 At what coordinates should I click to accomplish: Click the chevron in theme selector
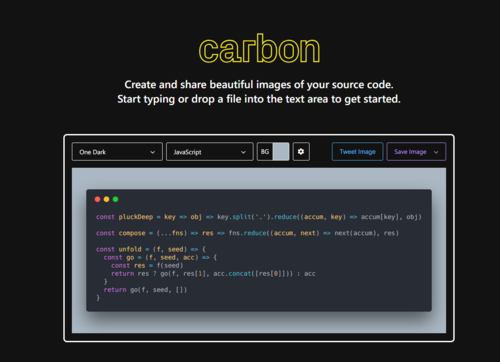coord(152,152)
